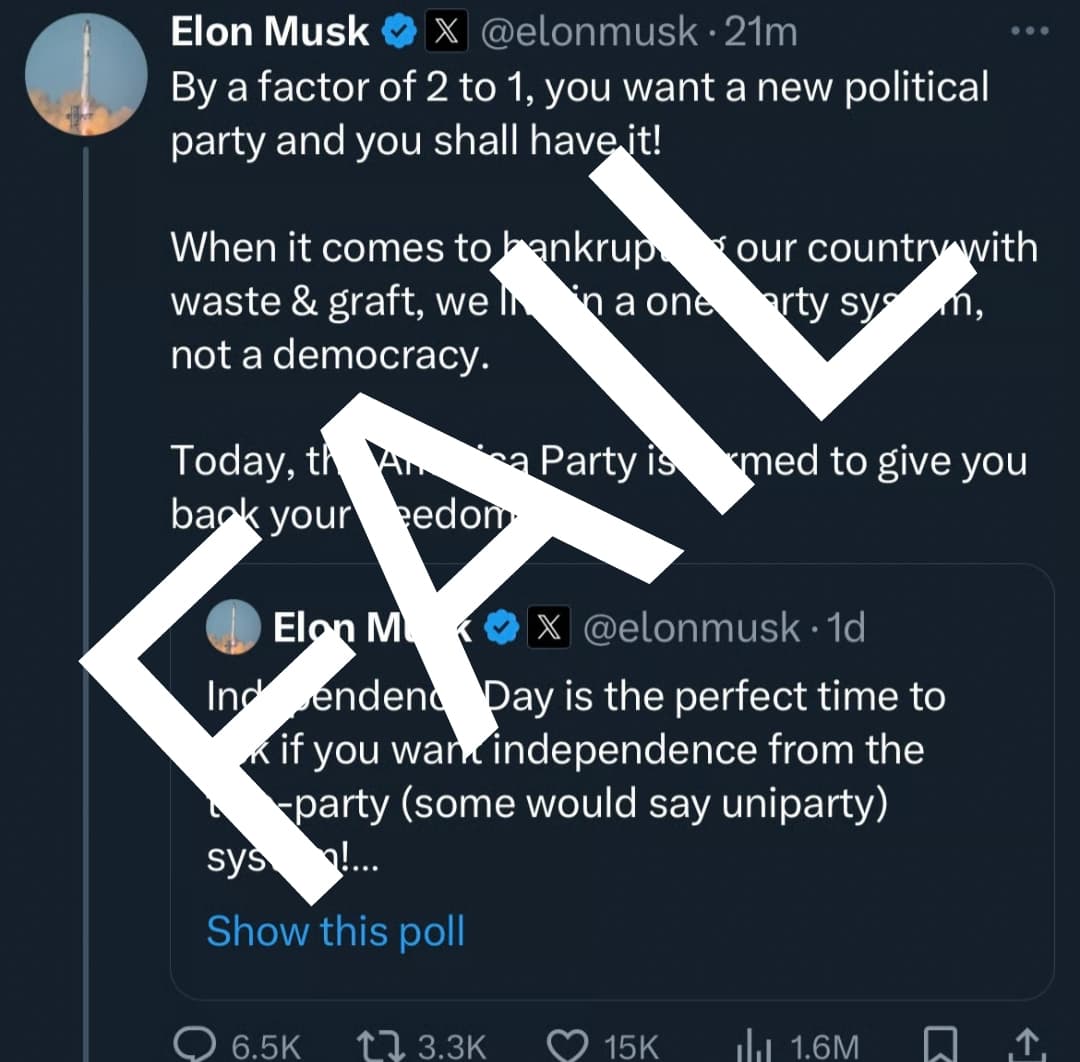Click the quoted tweet's X affiliation badge
The image size is (1080, 1062).
click(548, 628)
